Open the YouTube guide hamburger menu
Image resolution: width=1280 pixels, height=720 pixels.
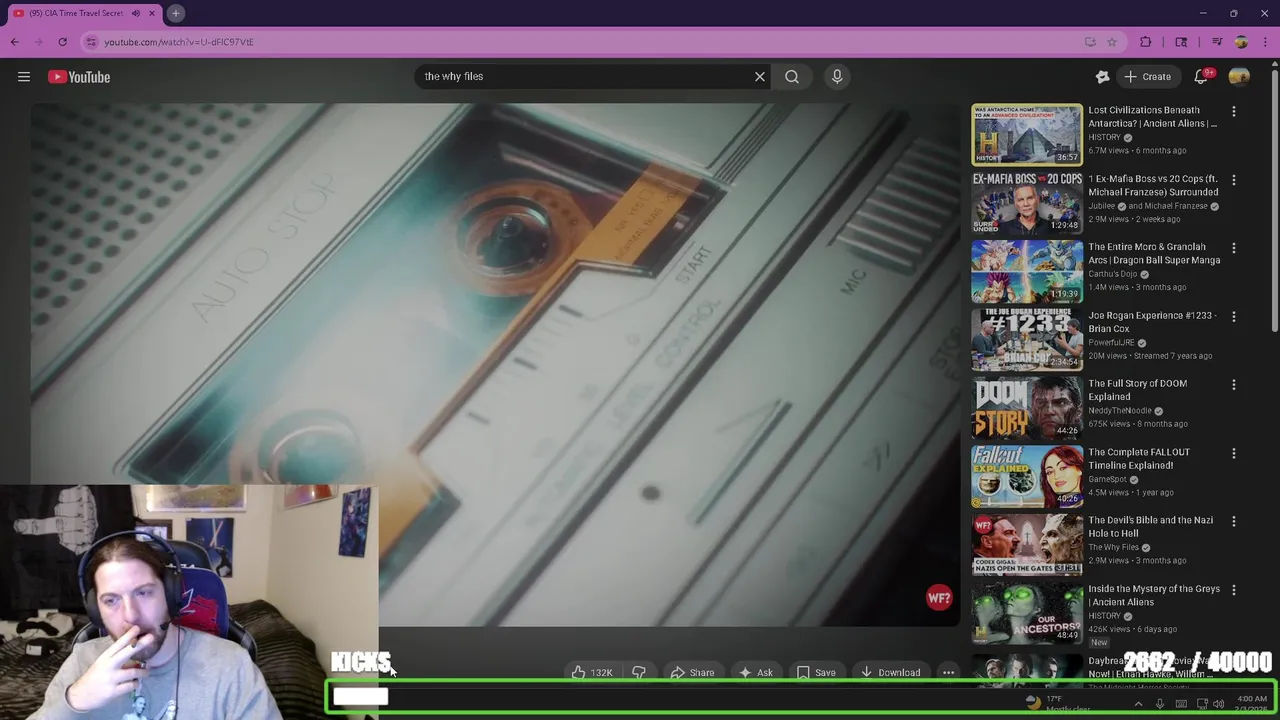point(24,77)
